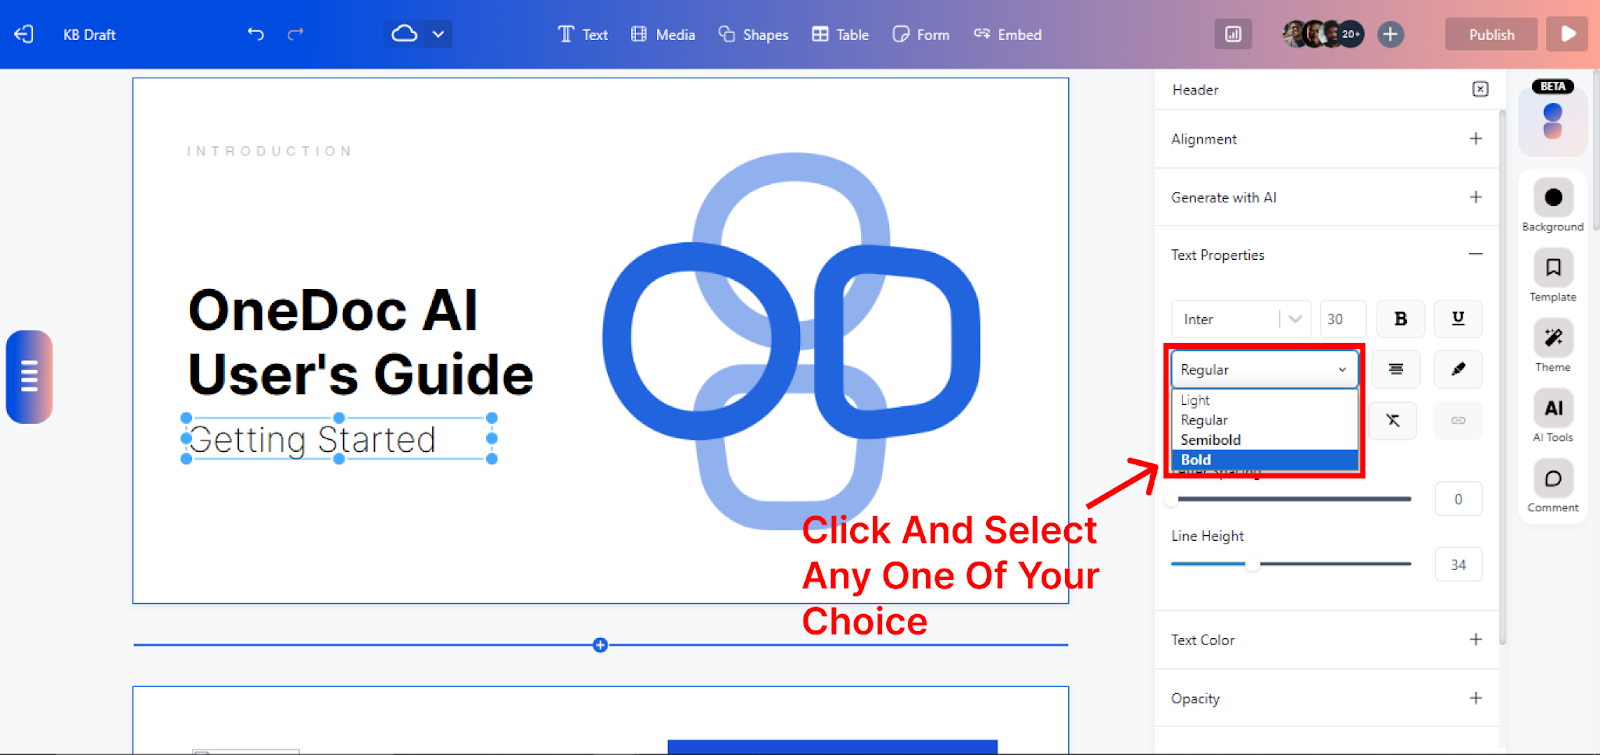
Task: Click the KB Draft document title
Action: pyautogui.click(x=89, y=34)
